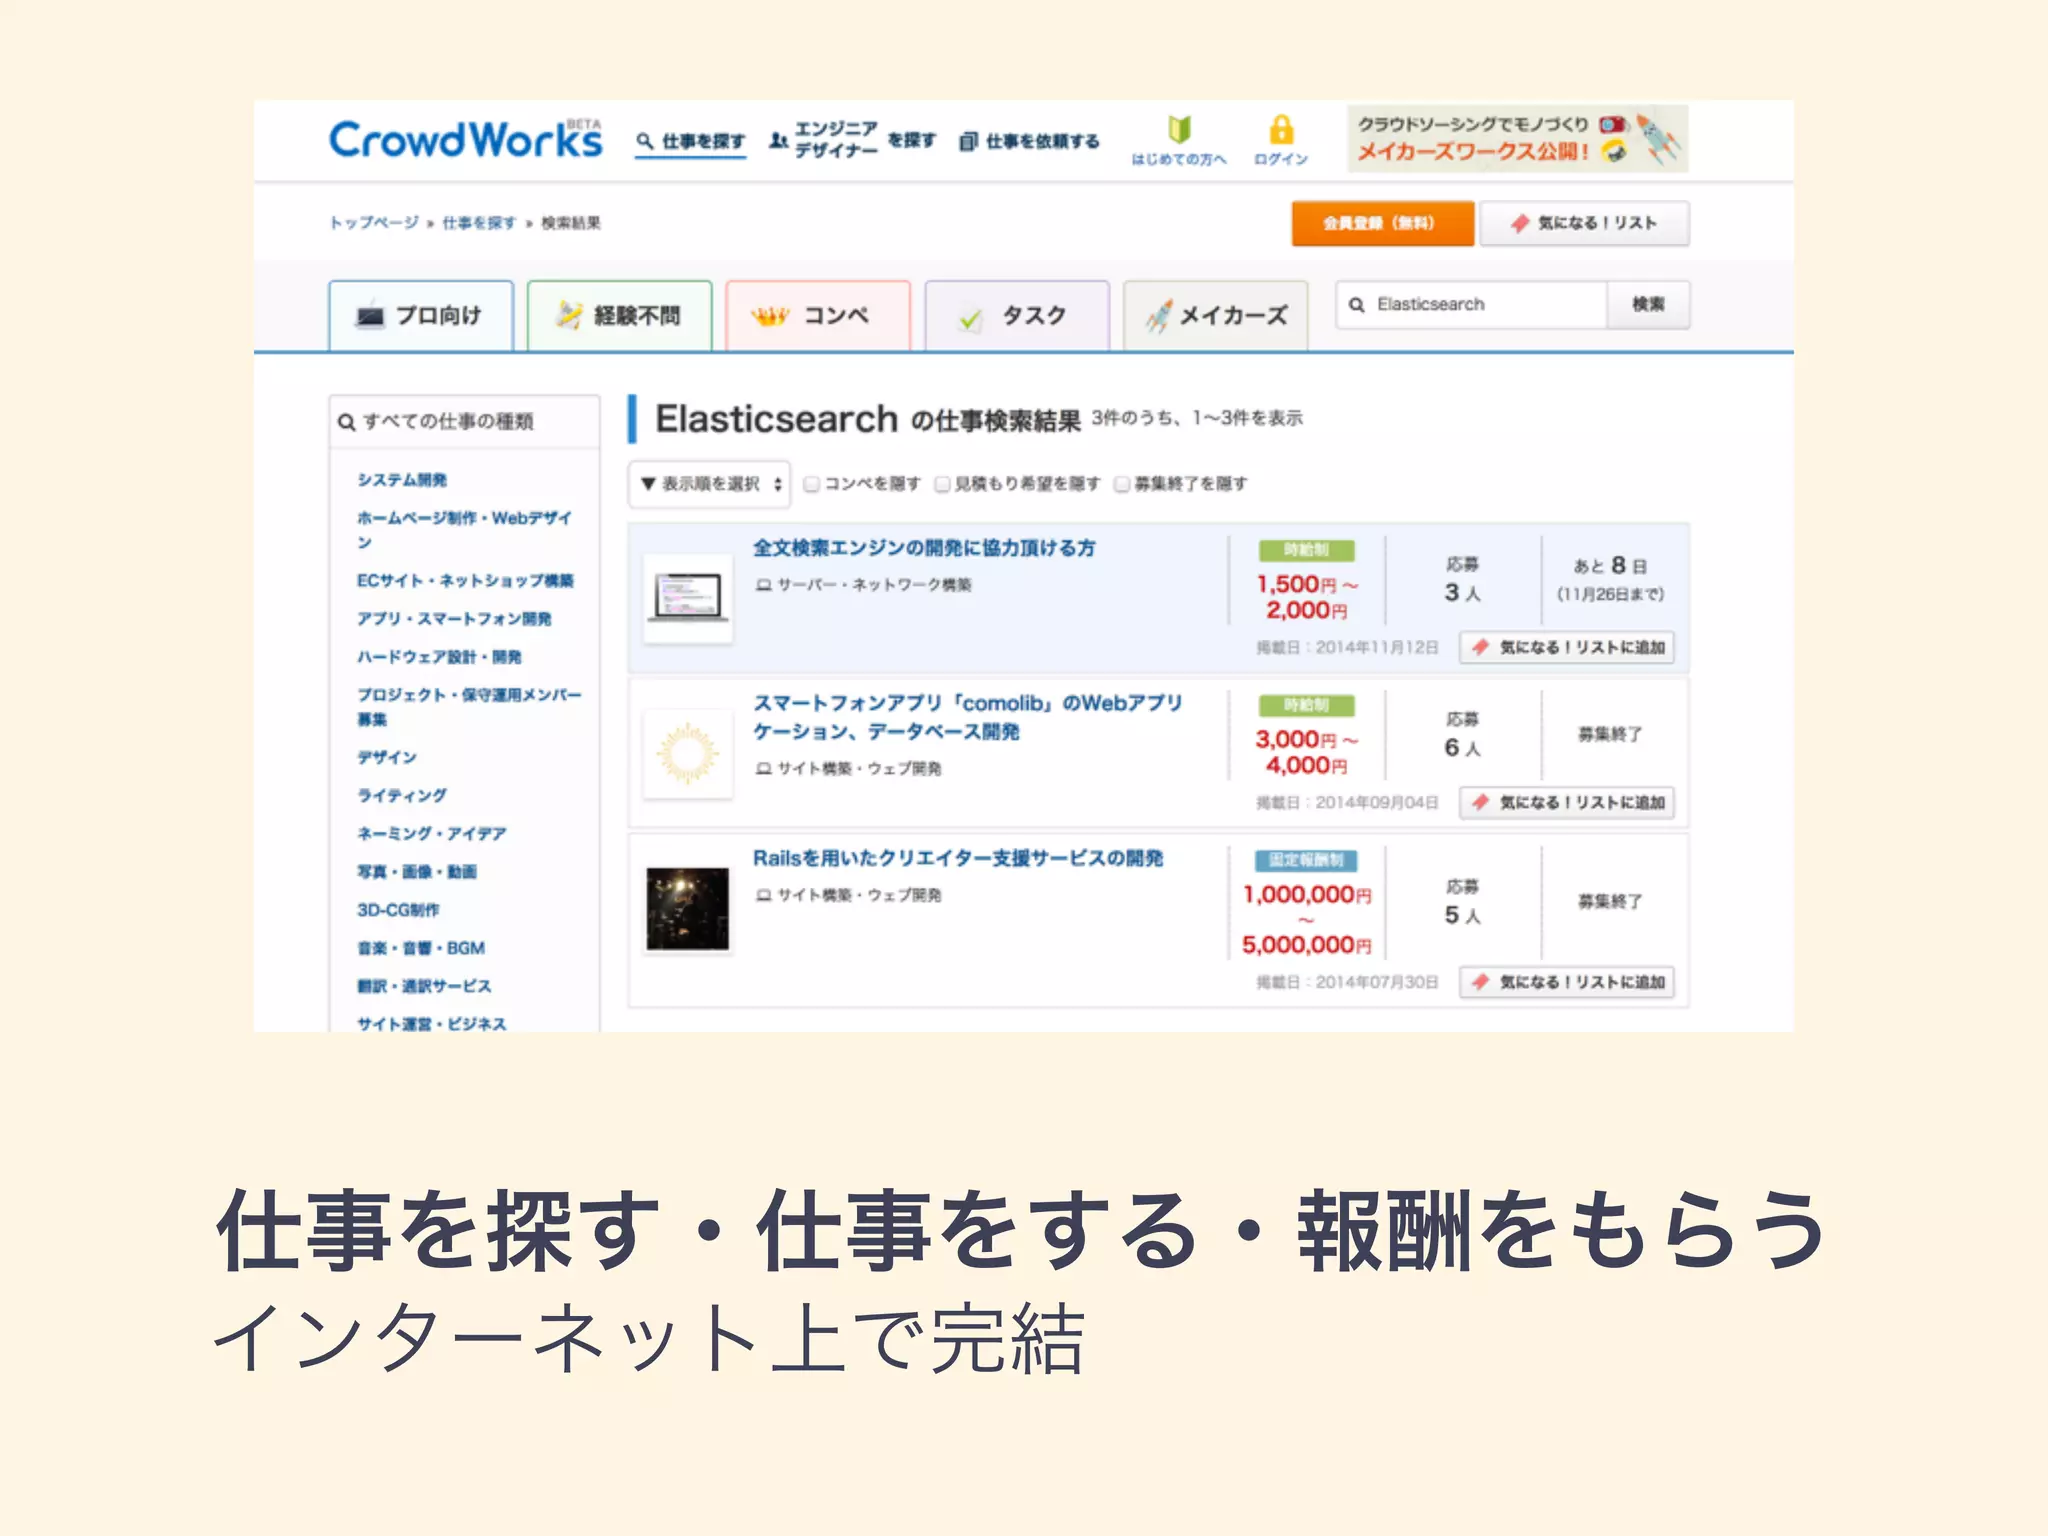Select システム開発 category
Image resolution: width=2048 pixels, height=1536 pixels.
coord(402,480)
